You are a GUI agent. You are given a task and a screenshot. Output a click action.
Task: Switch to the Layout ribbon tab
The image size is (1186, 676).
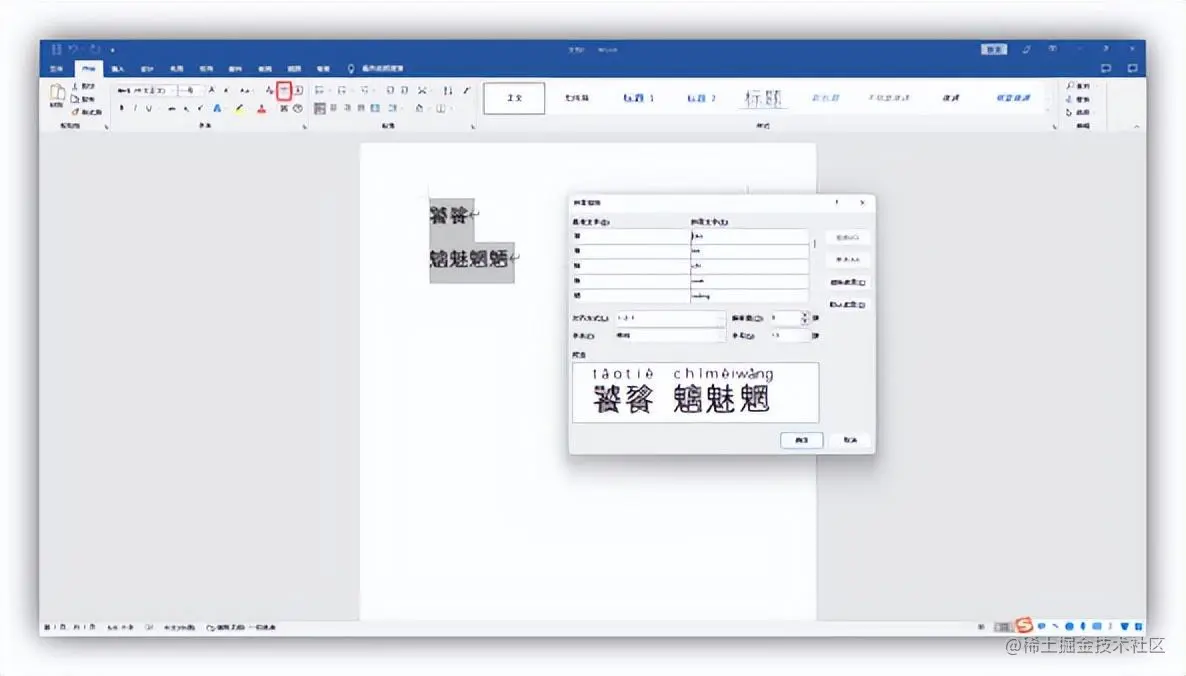pyautogui.click(x=176, y=68)
